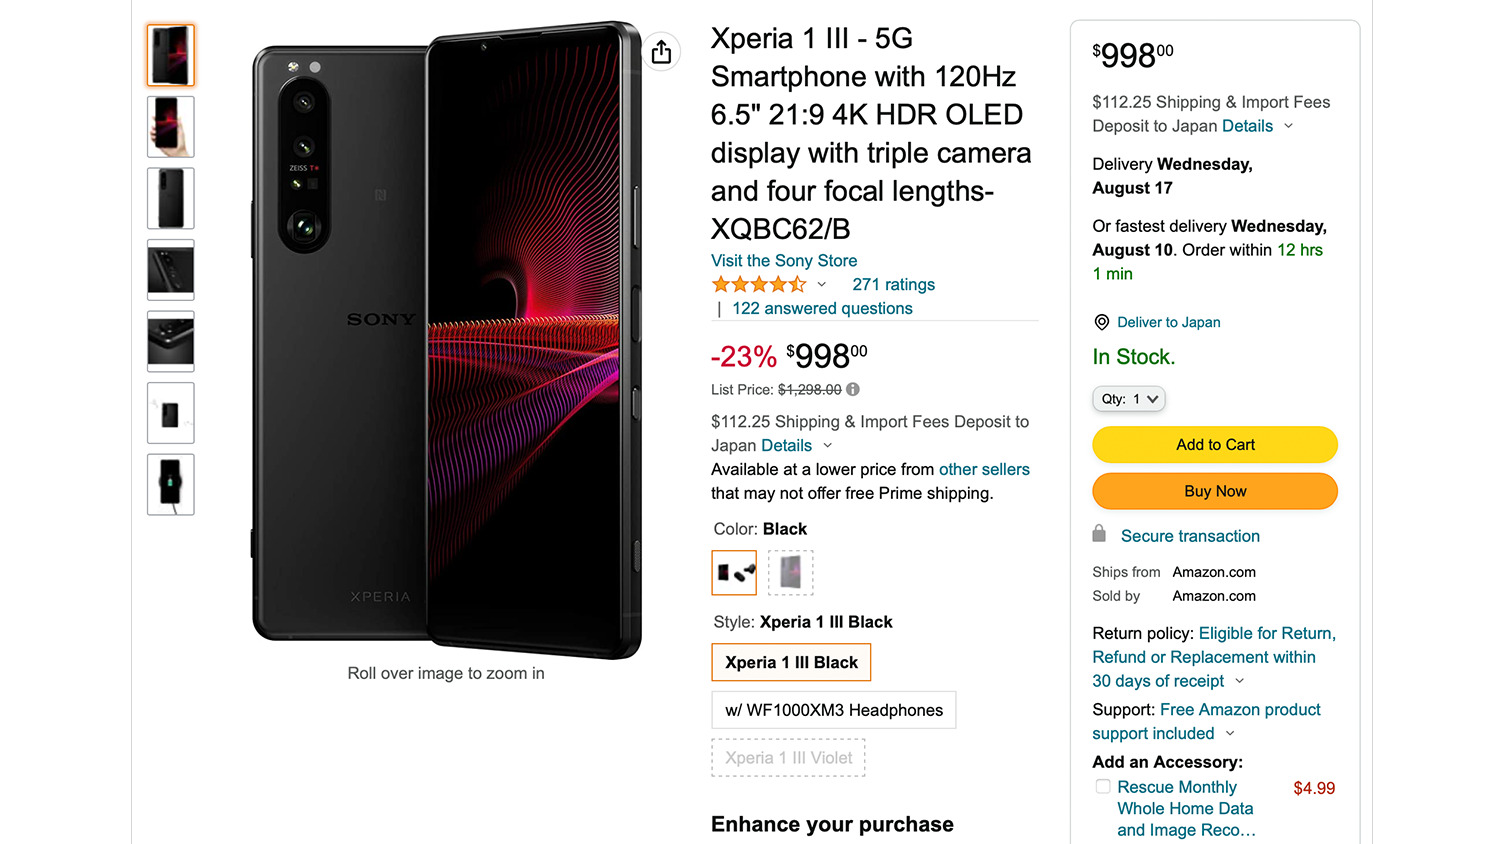
Task: Select the charging phone thumbnail
Action: [x=170, y=485]
